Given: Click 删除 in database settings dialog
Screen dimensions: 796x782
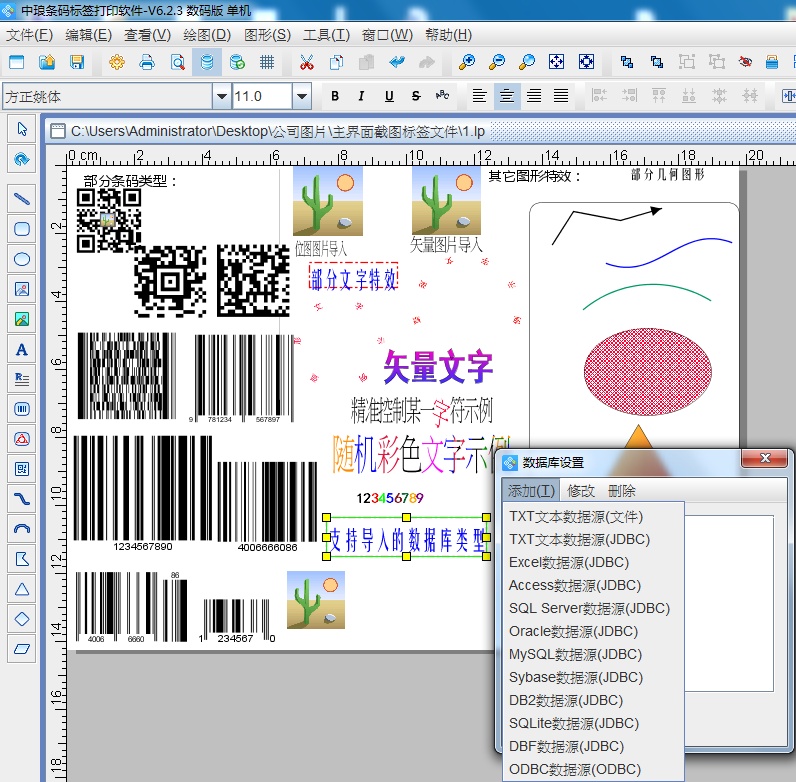Looking at the screenshot, I should (622, 491).
